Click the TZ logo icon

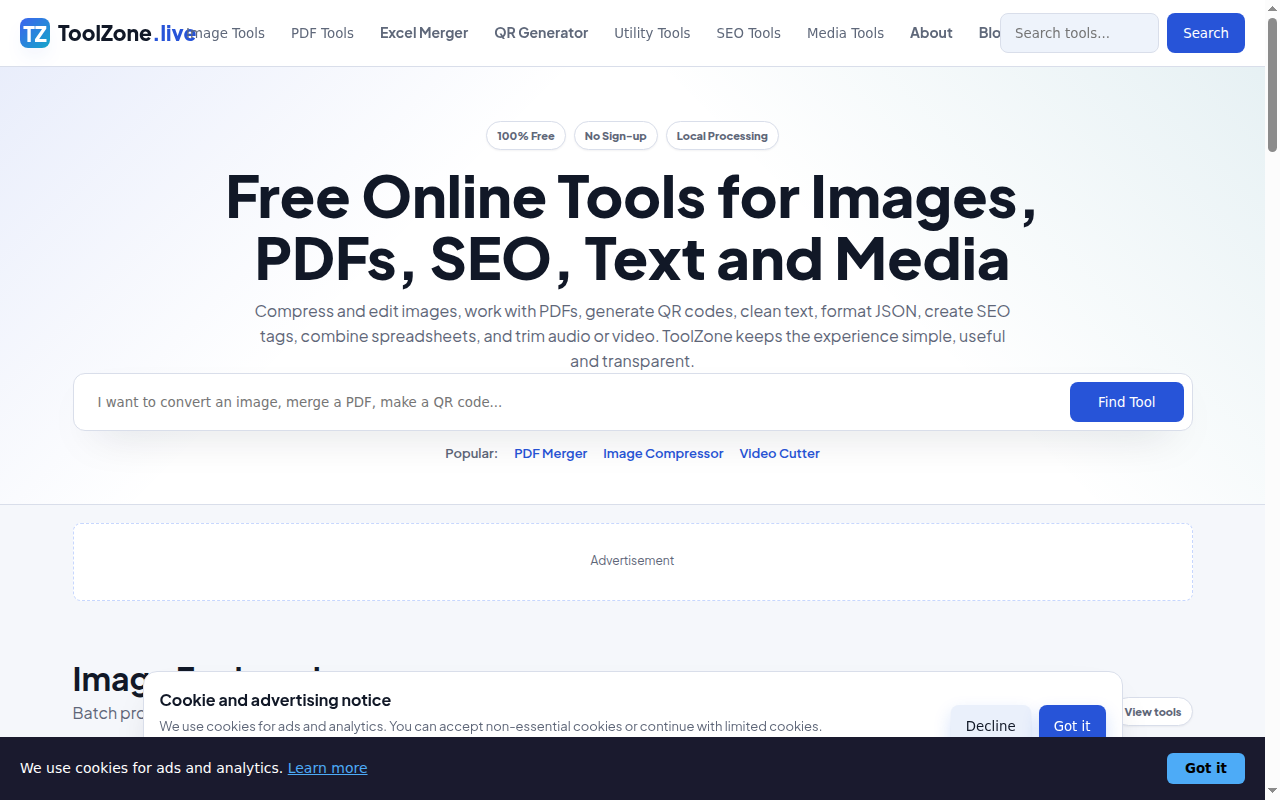pos(35,33)
